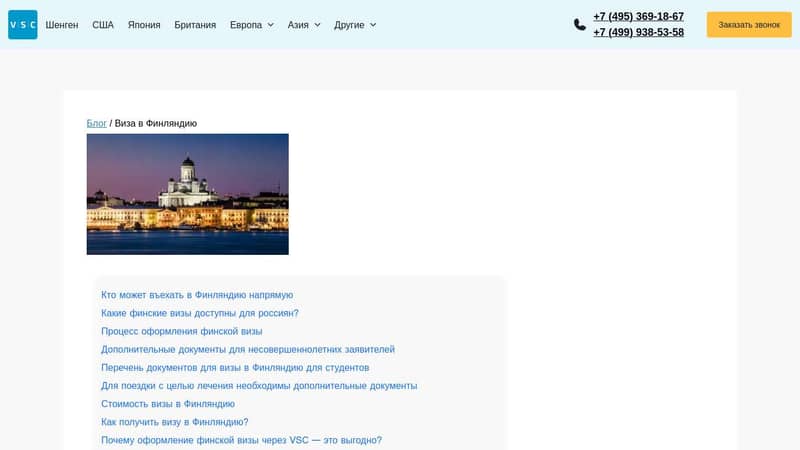Viewport: 800px width, 450px height.
Task: Jump to Какие финские визы доступны для россиян
Action: tap(199, 313)
